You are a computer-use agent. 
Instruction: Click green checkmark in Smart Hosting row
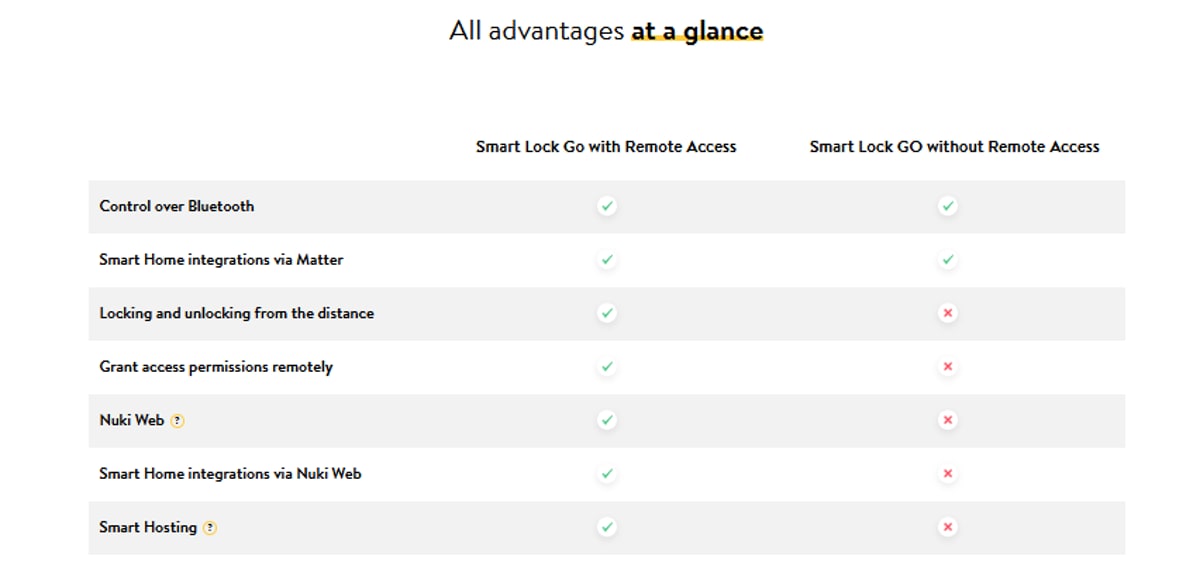point(606,527)
